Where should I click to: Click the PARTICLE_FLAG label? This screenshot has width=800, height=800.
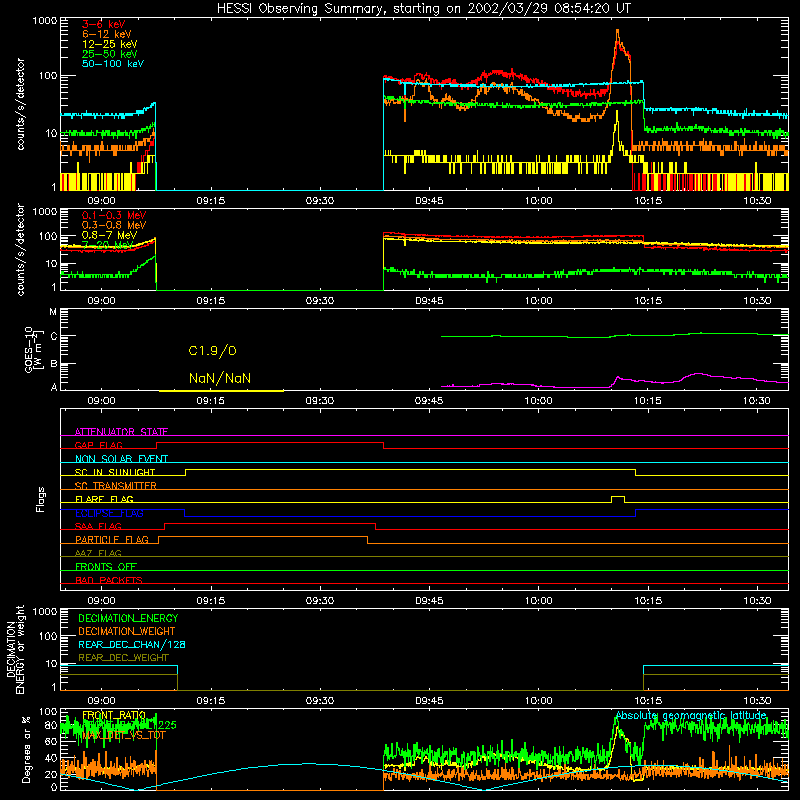112,540
